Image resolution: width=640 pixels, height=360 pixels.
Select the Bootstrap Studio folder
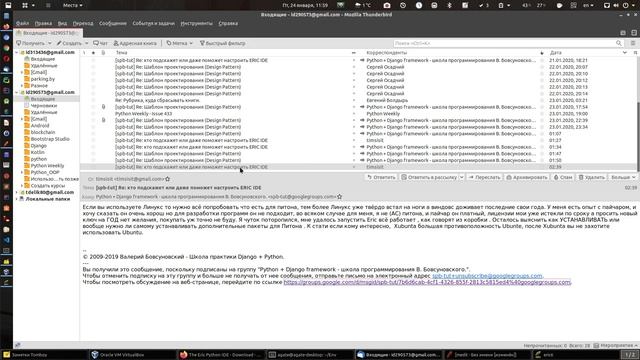[50, 139]
